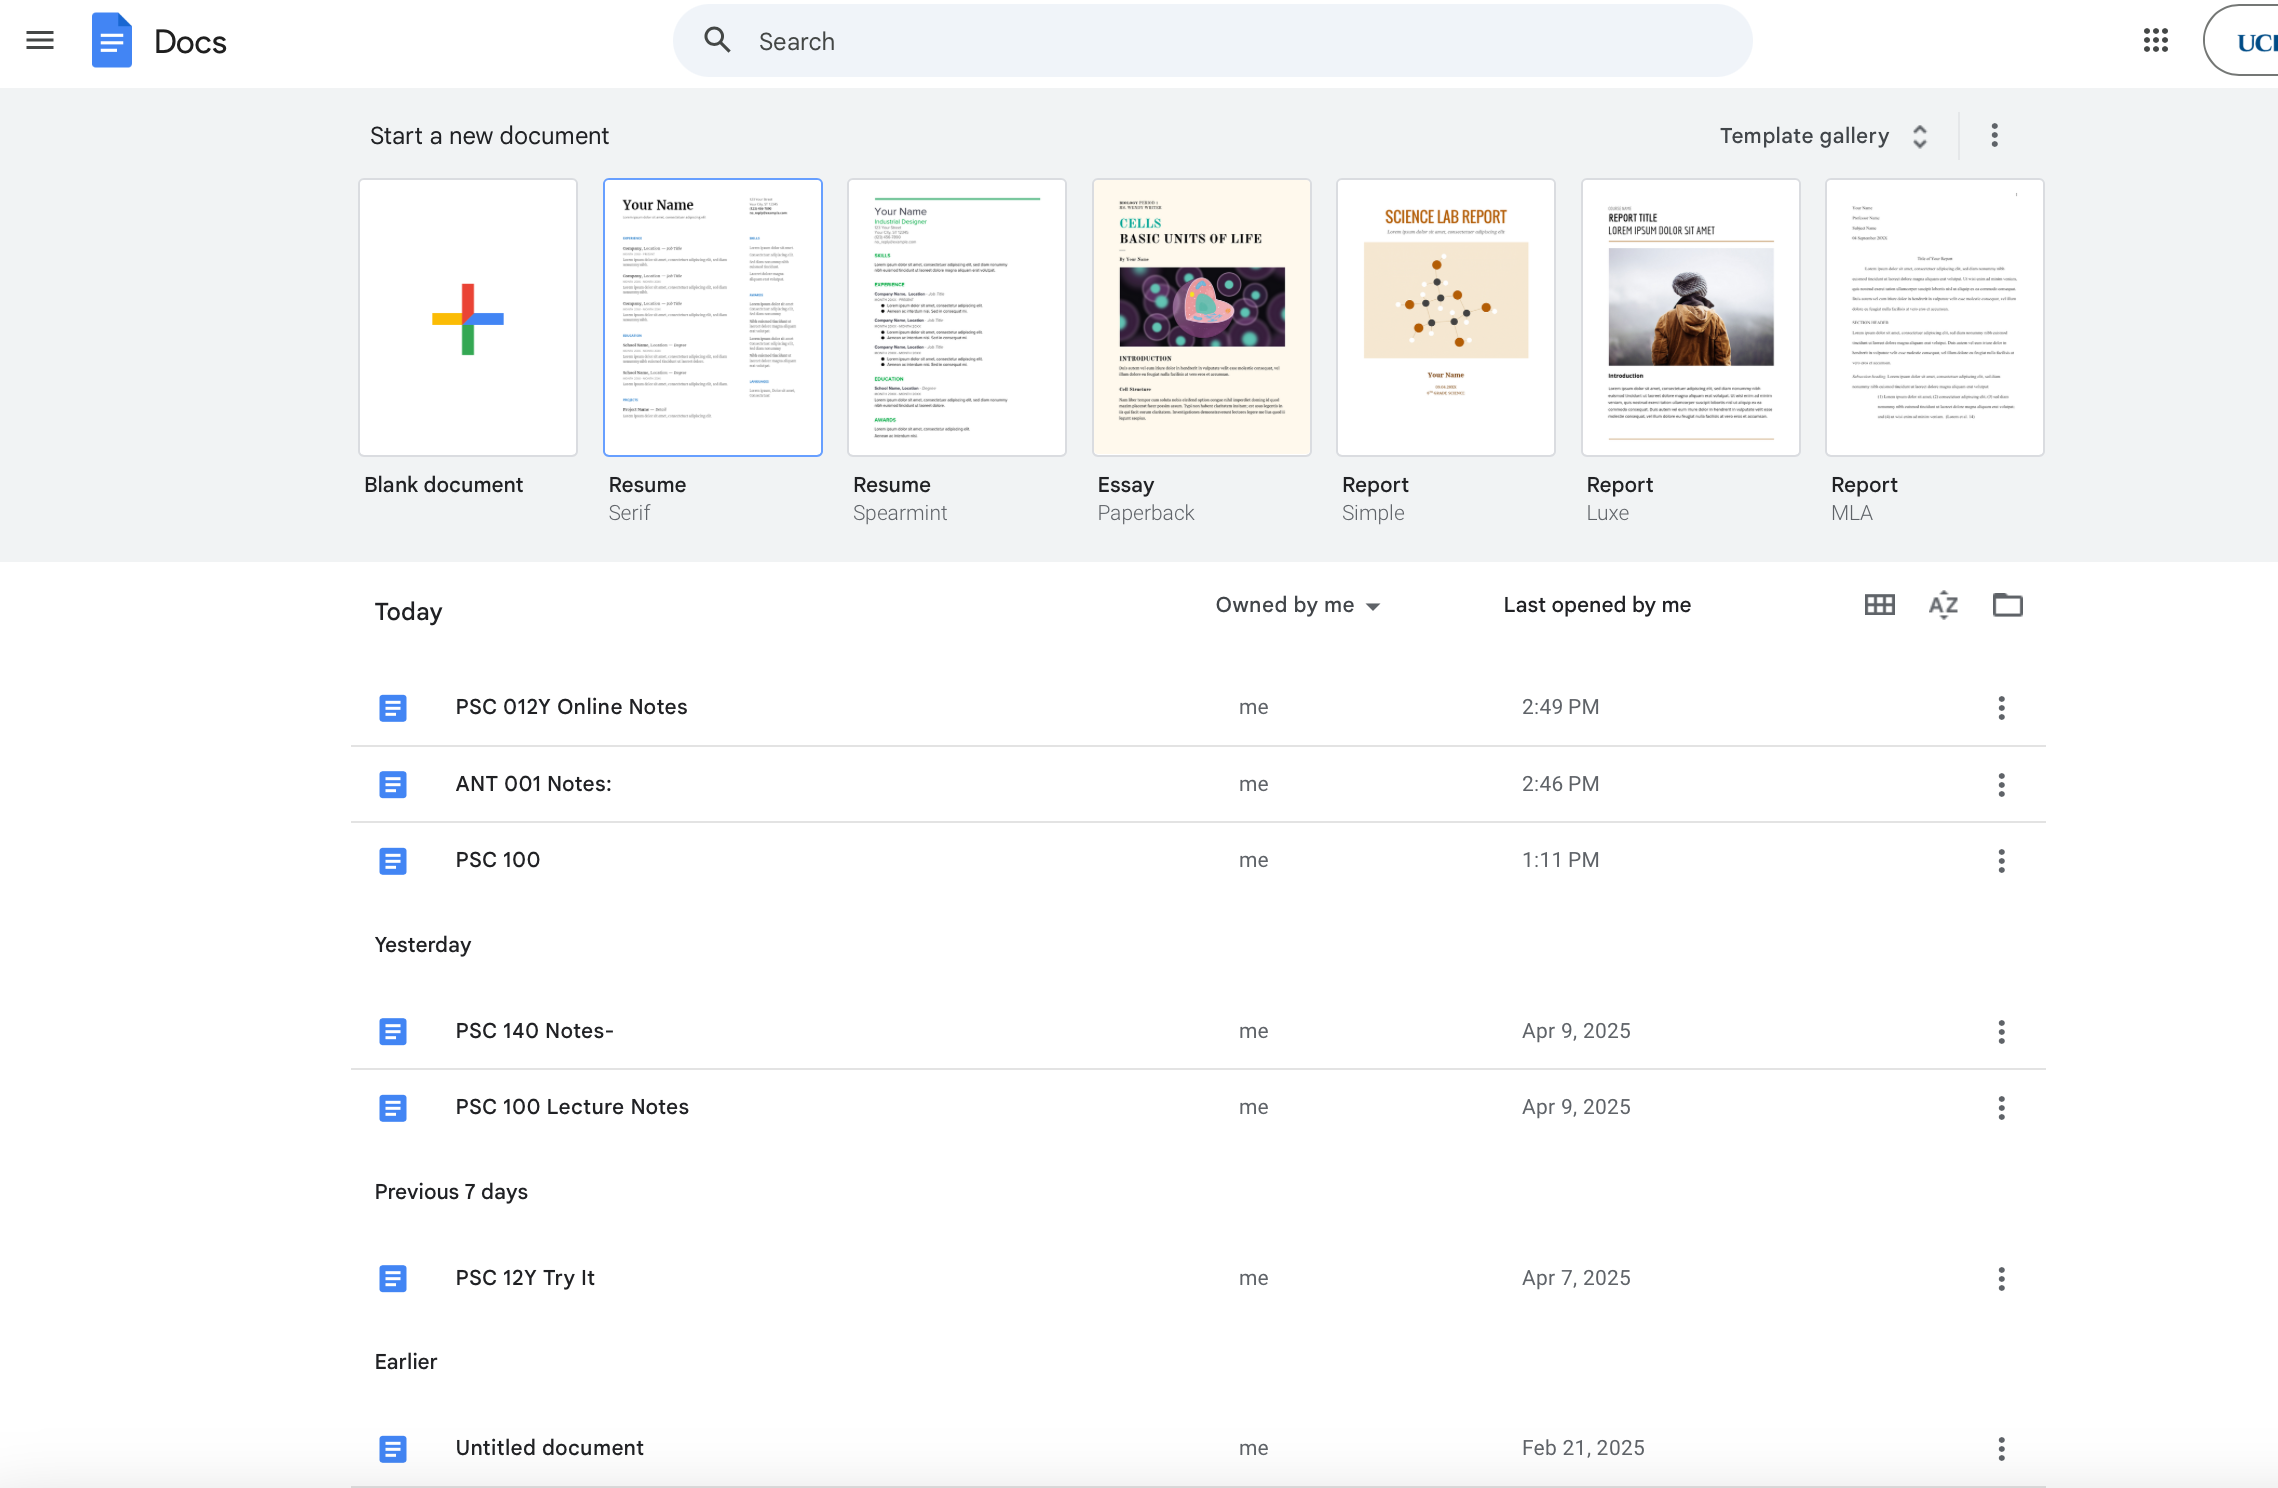Open the file picker folder icon
The image size is (2278, 1488).
pos(2007,605)
